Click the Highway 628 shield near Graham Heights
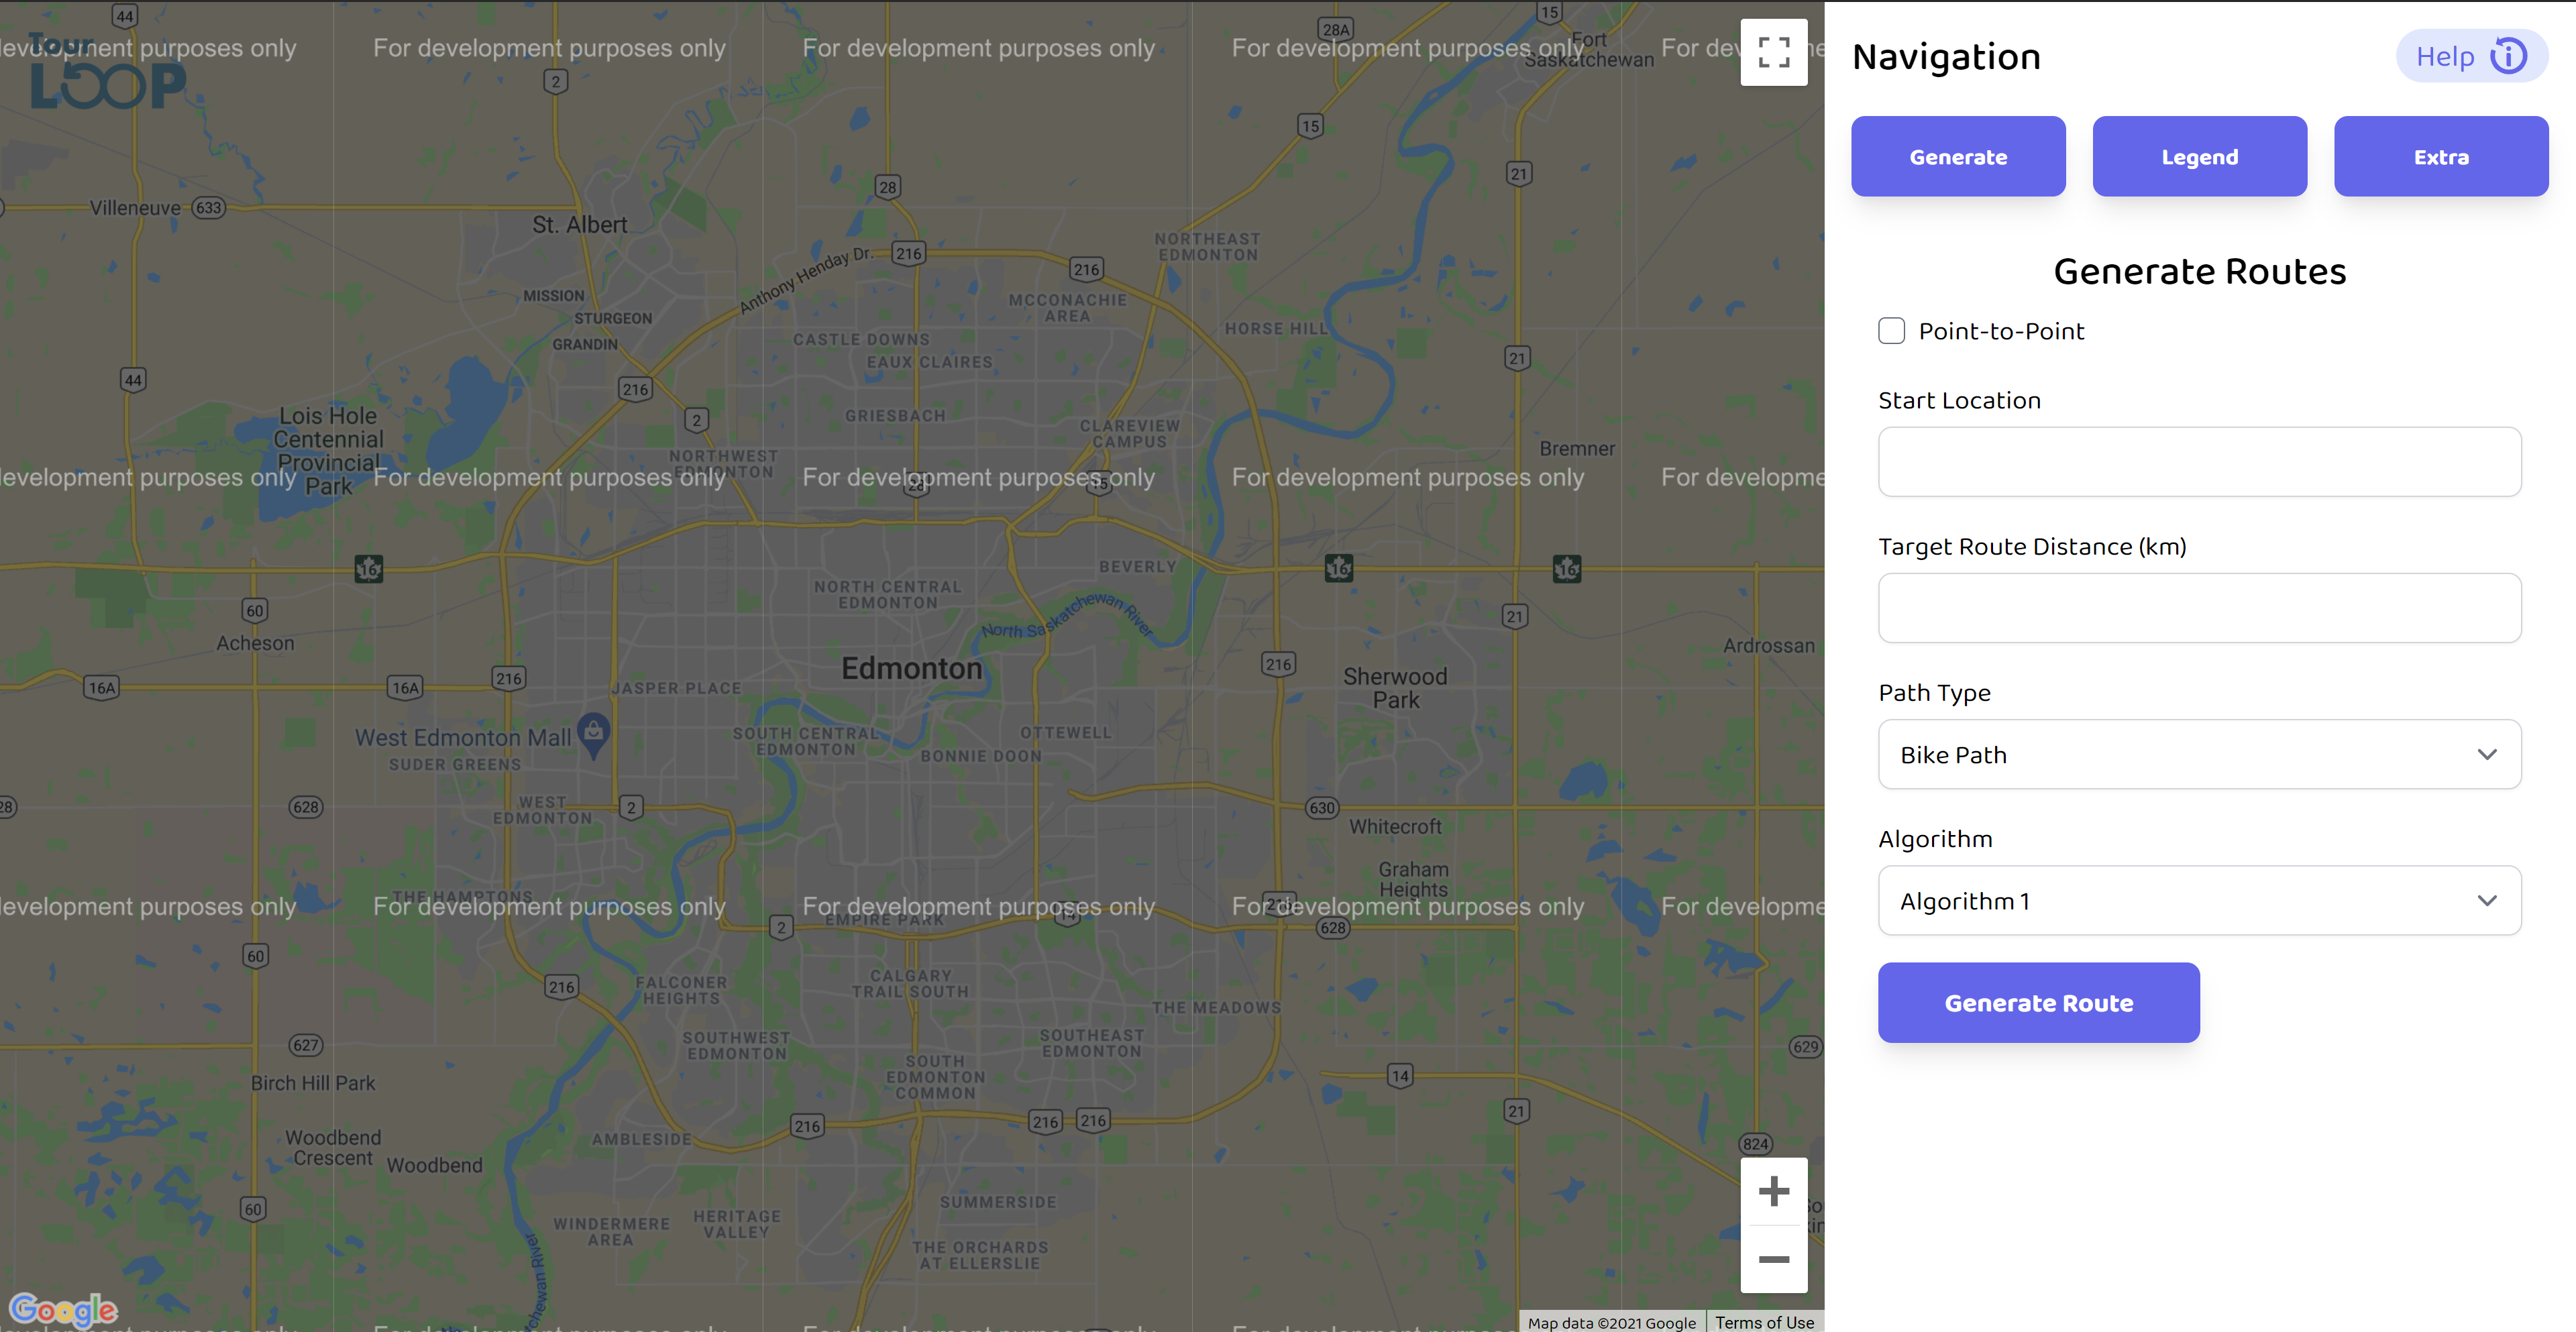2576x1332 pixels. 1332,928
